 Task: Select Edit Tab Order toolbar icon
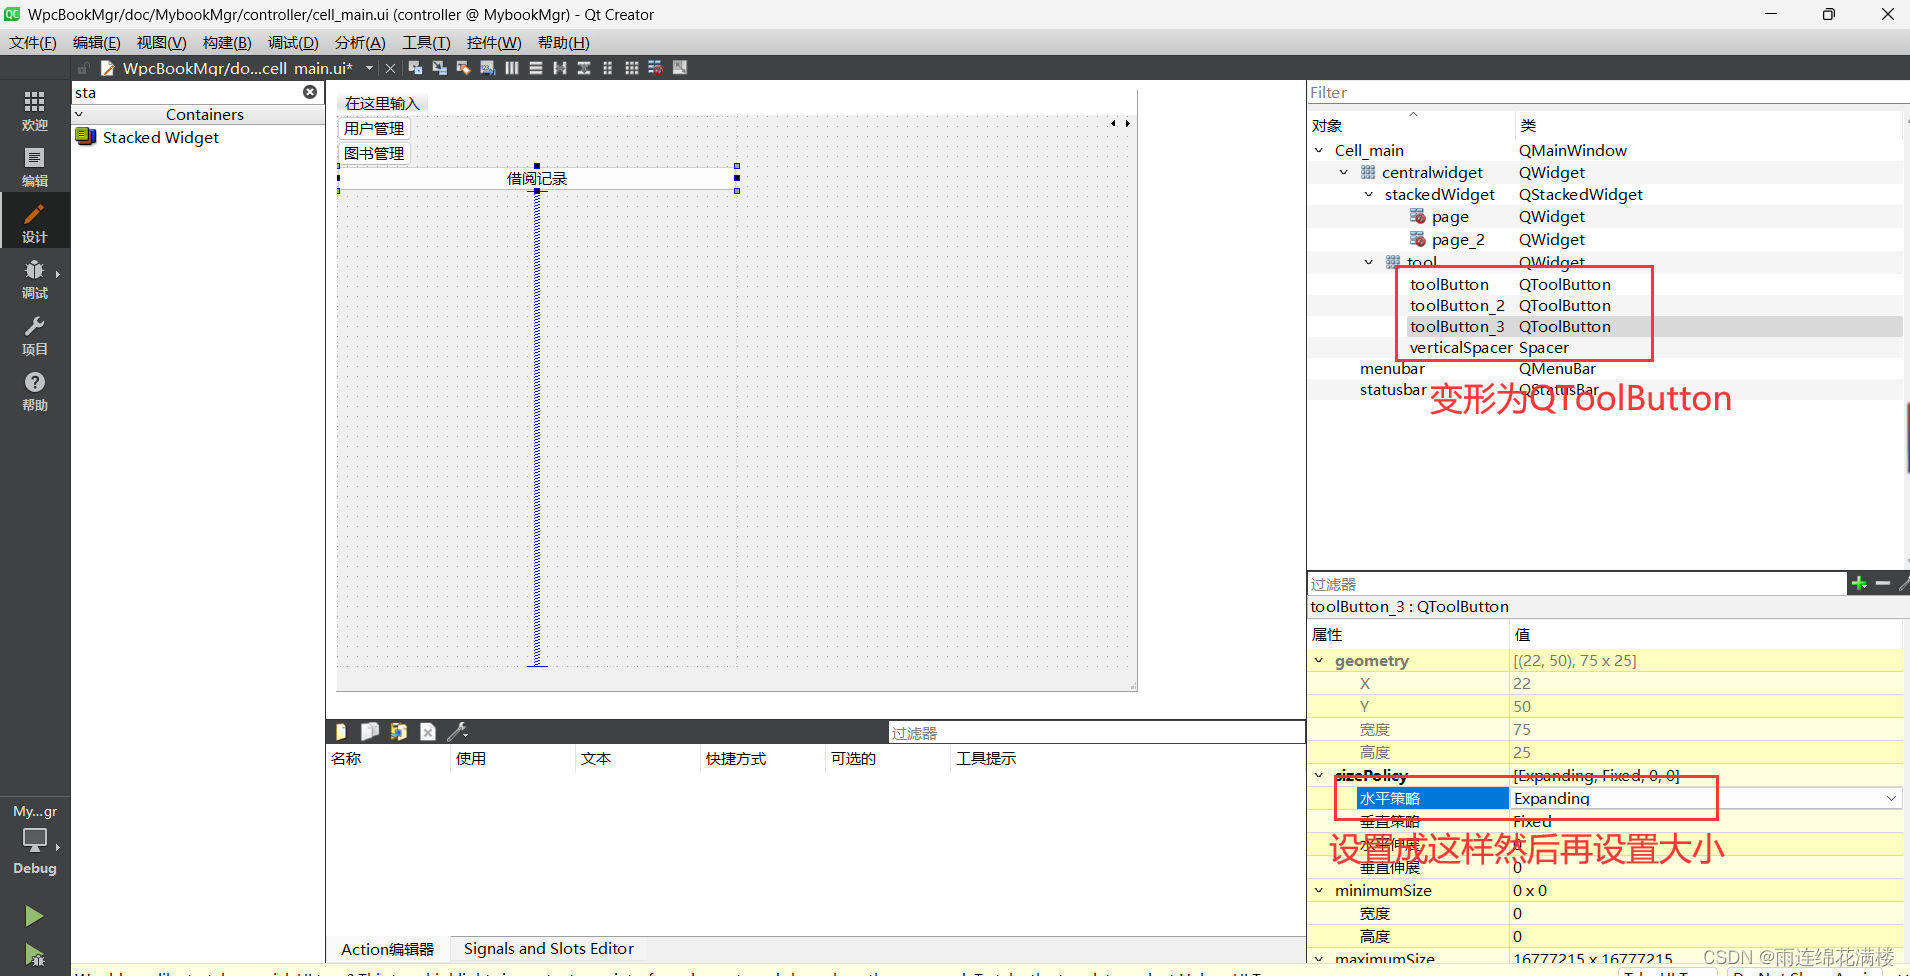coord(488,68)
